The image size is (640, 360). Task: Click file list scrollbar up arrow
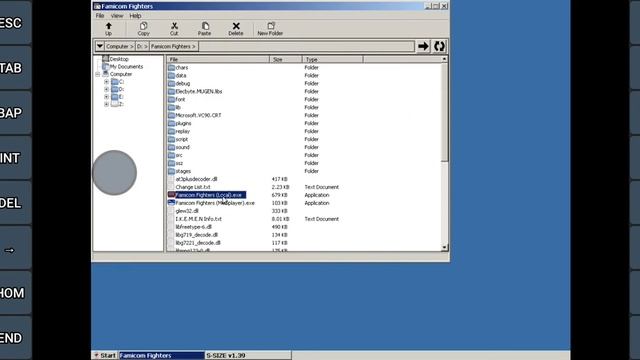[444, 60]
